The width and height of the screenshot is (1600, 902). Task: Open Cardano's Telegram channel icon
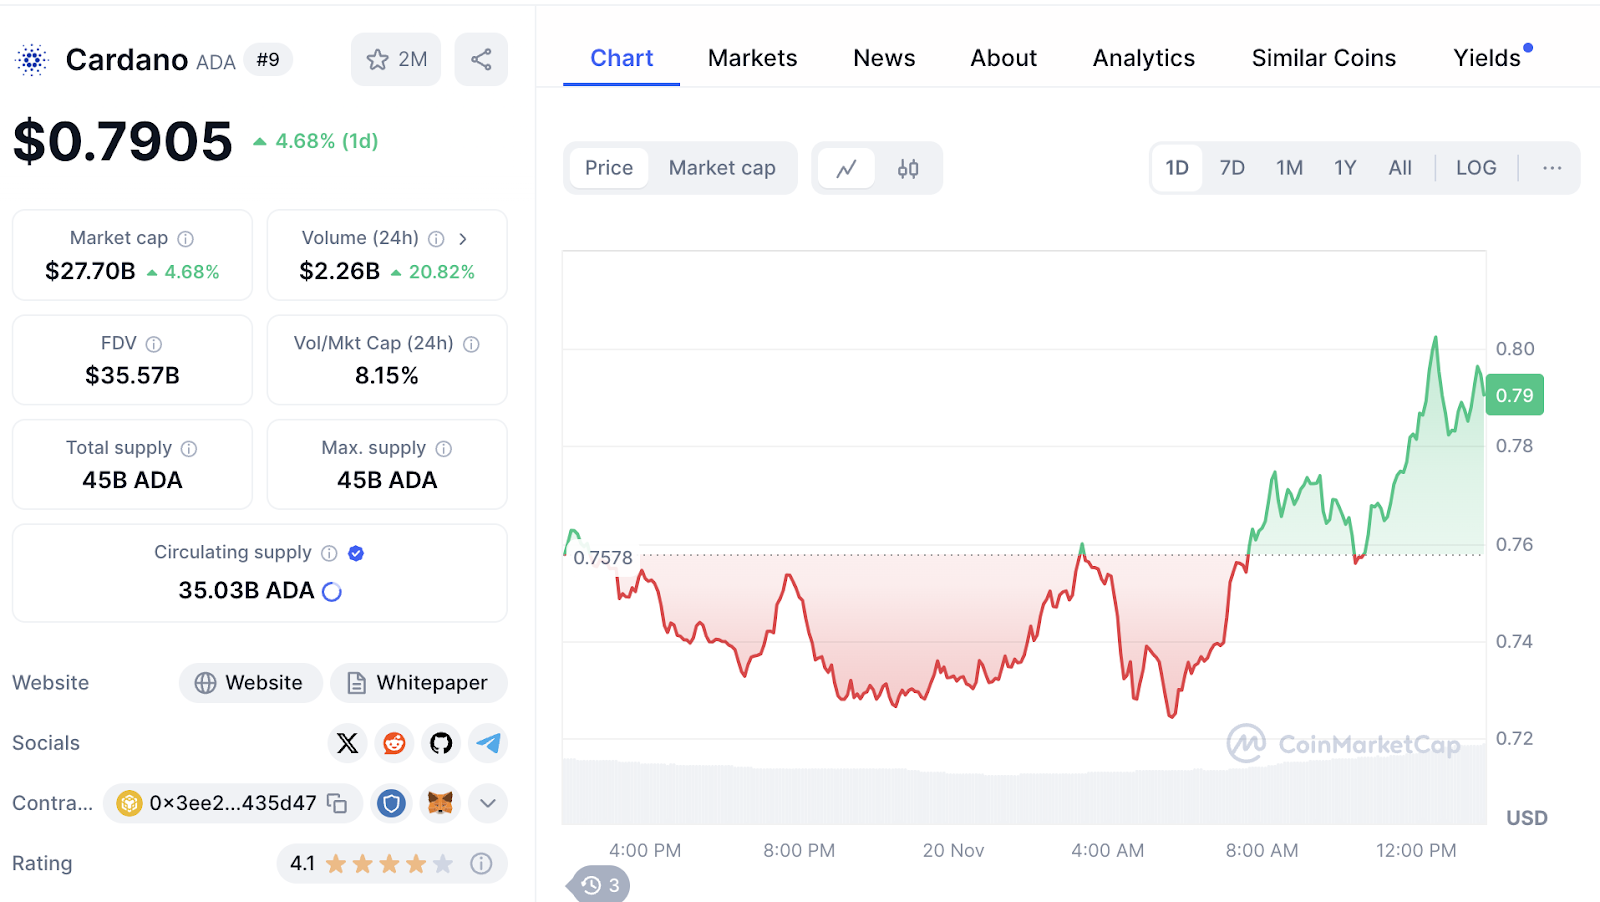tap(488, 743)
